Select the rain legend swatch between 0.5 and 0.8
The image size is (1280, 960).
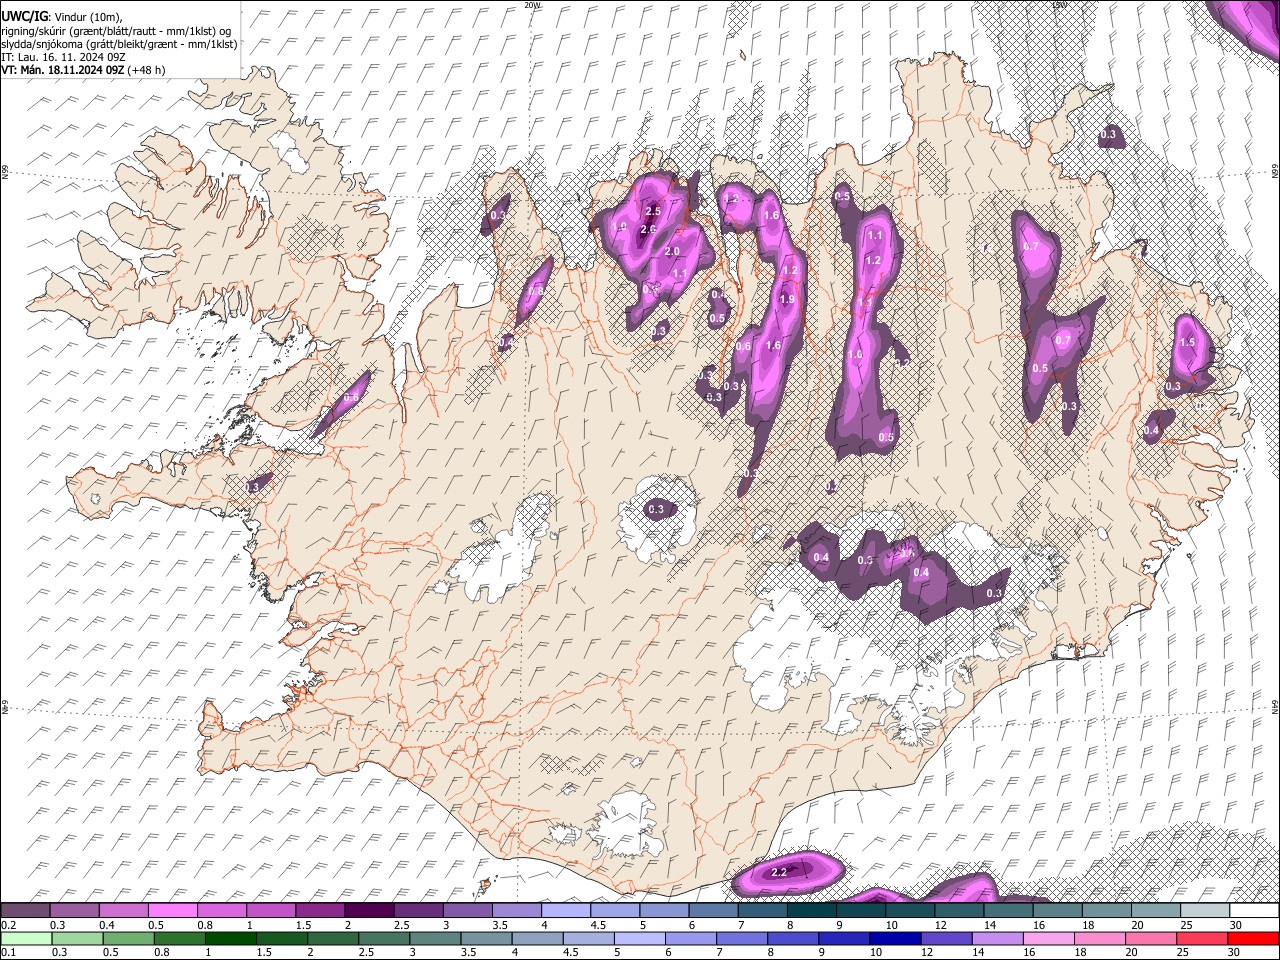pos(129,938)
